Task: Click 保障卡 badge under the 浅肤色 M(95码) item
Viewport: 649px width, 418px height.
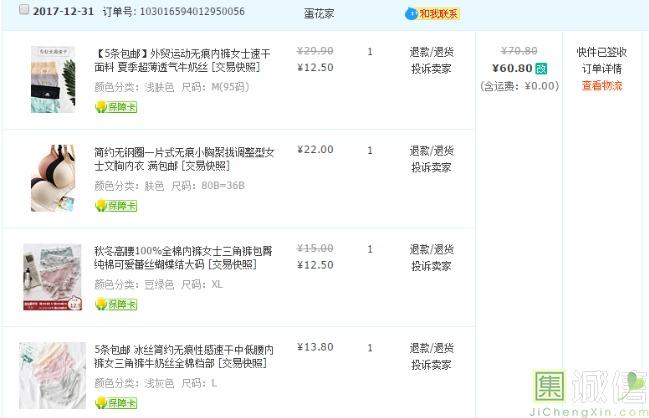Action: (x=116, y=107)
